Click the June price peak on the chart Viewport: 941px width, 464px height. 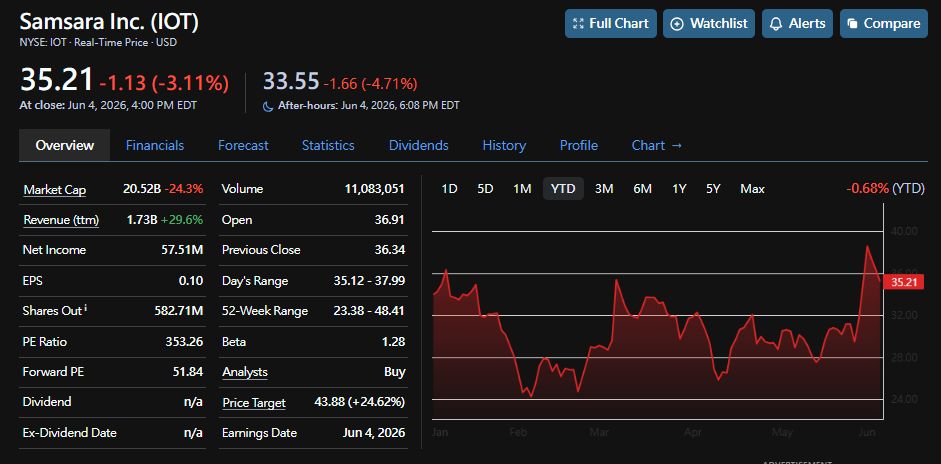point(867,246)
